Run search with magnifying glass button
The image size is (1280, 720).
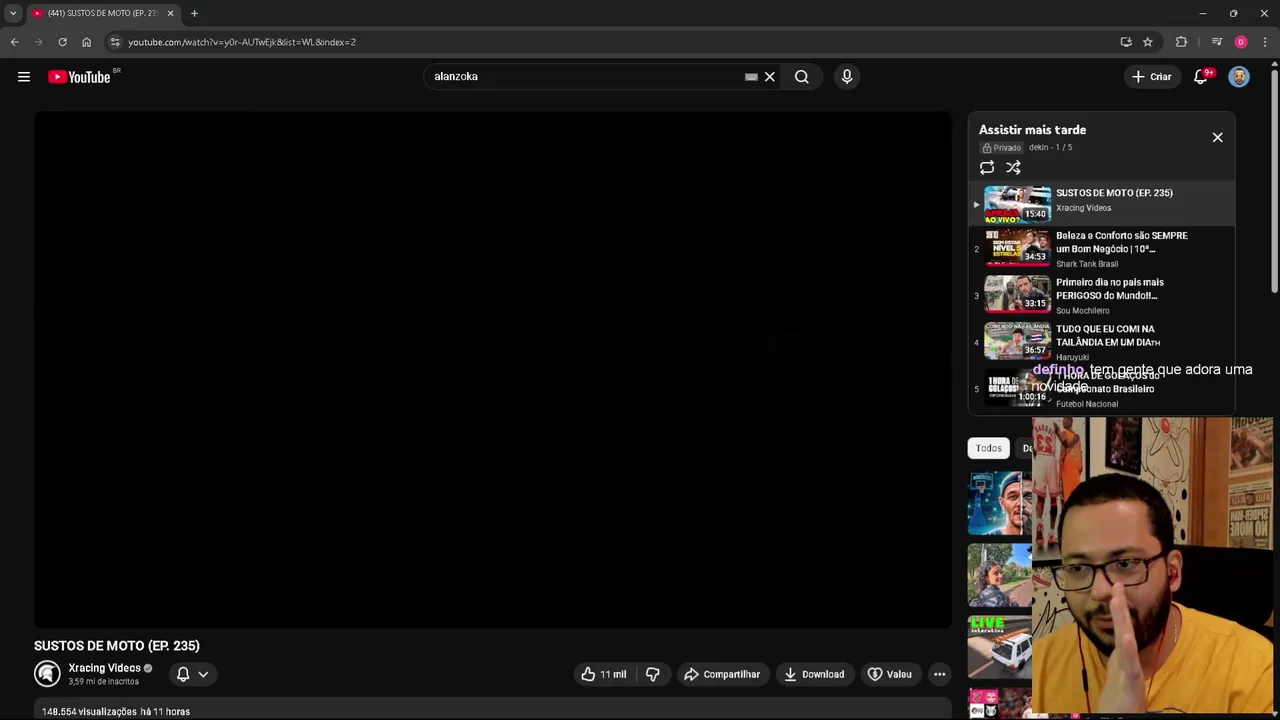click(802, 77)
